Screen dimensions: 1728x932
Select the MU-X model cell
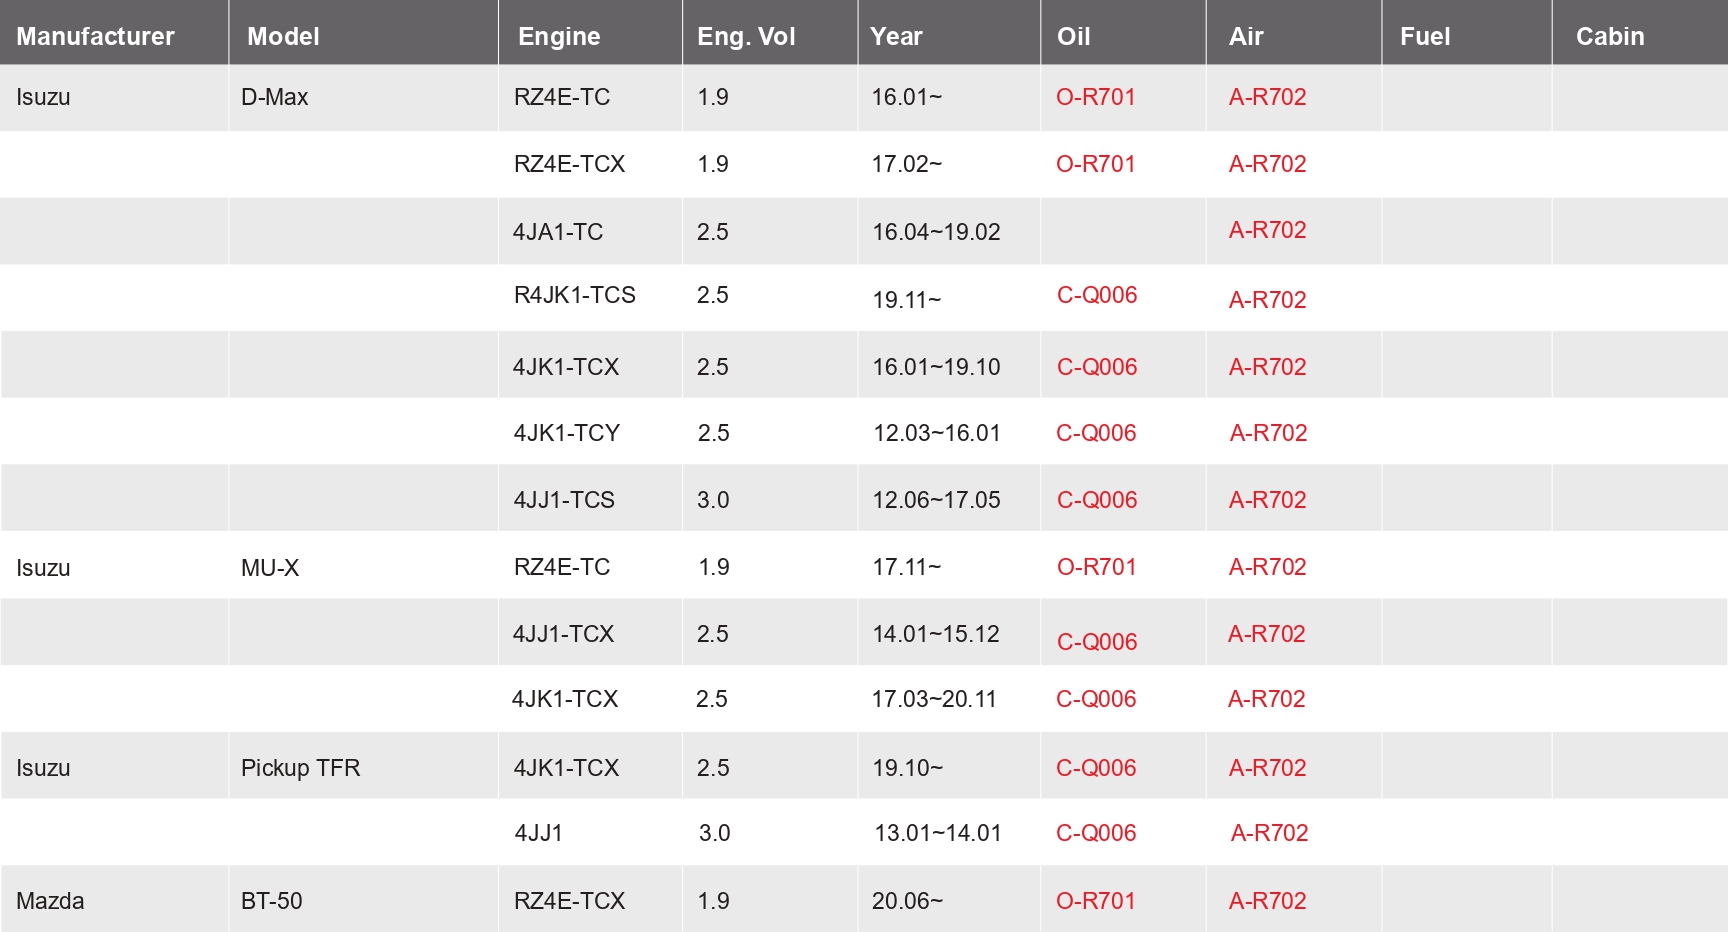coord(270,568)
